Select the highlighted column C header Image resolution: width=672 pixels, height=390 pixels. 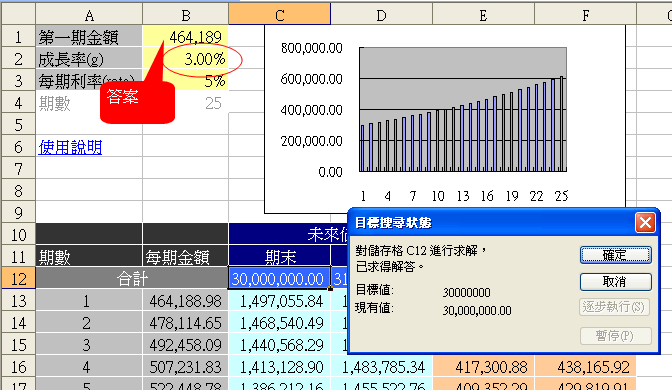point(279,15)
